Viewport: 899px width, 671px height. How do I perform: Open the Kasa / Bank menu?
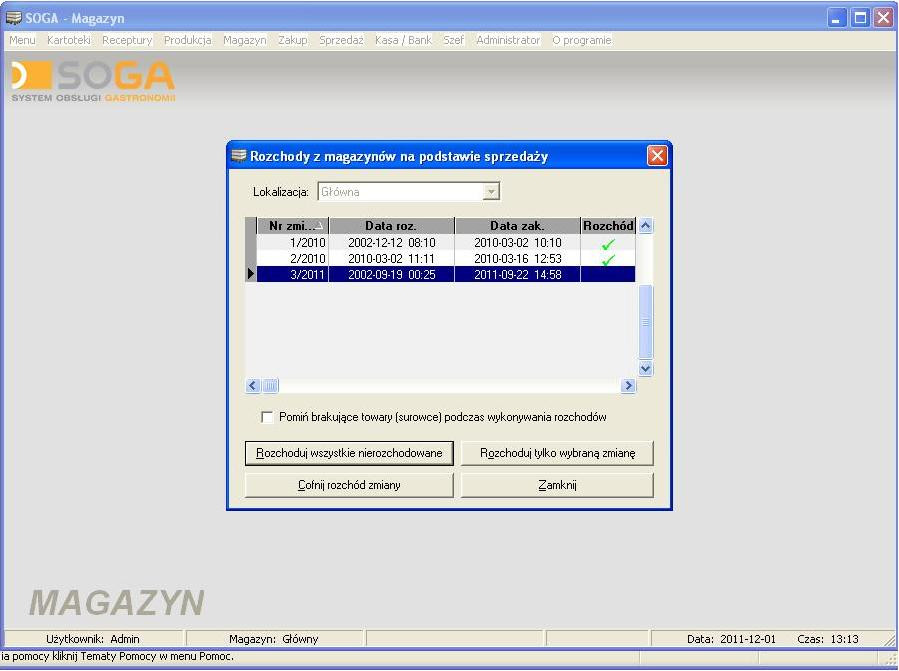coord(403,40)
